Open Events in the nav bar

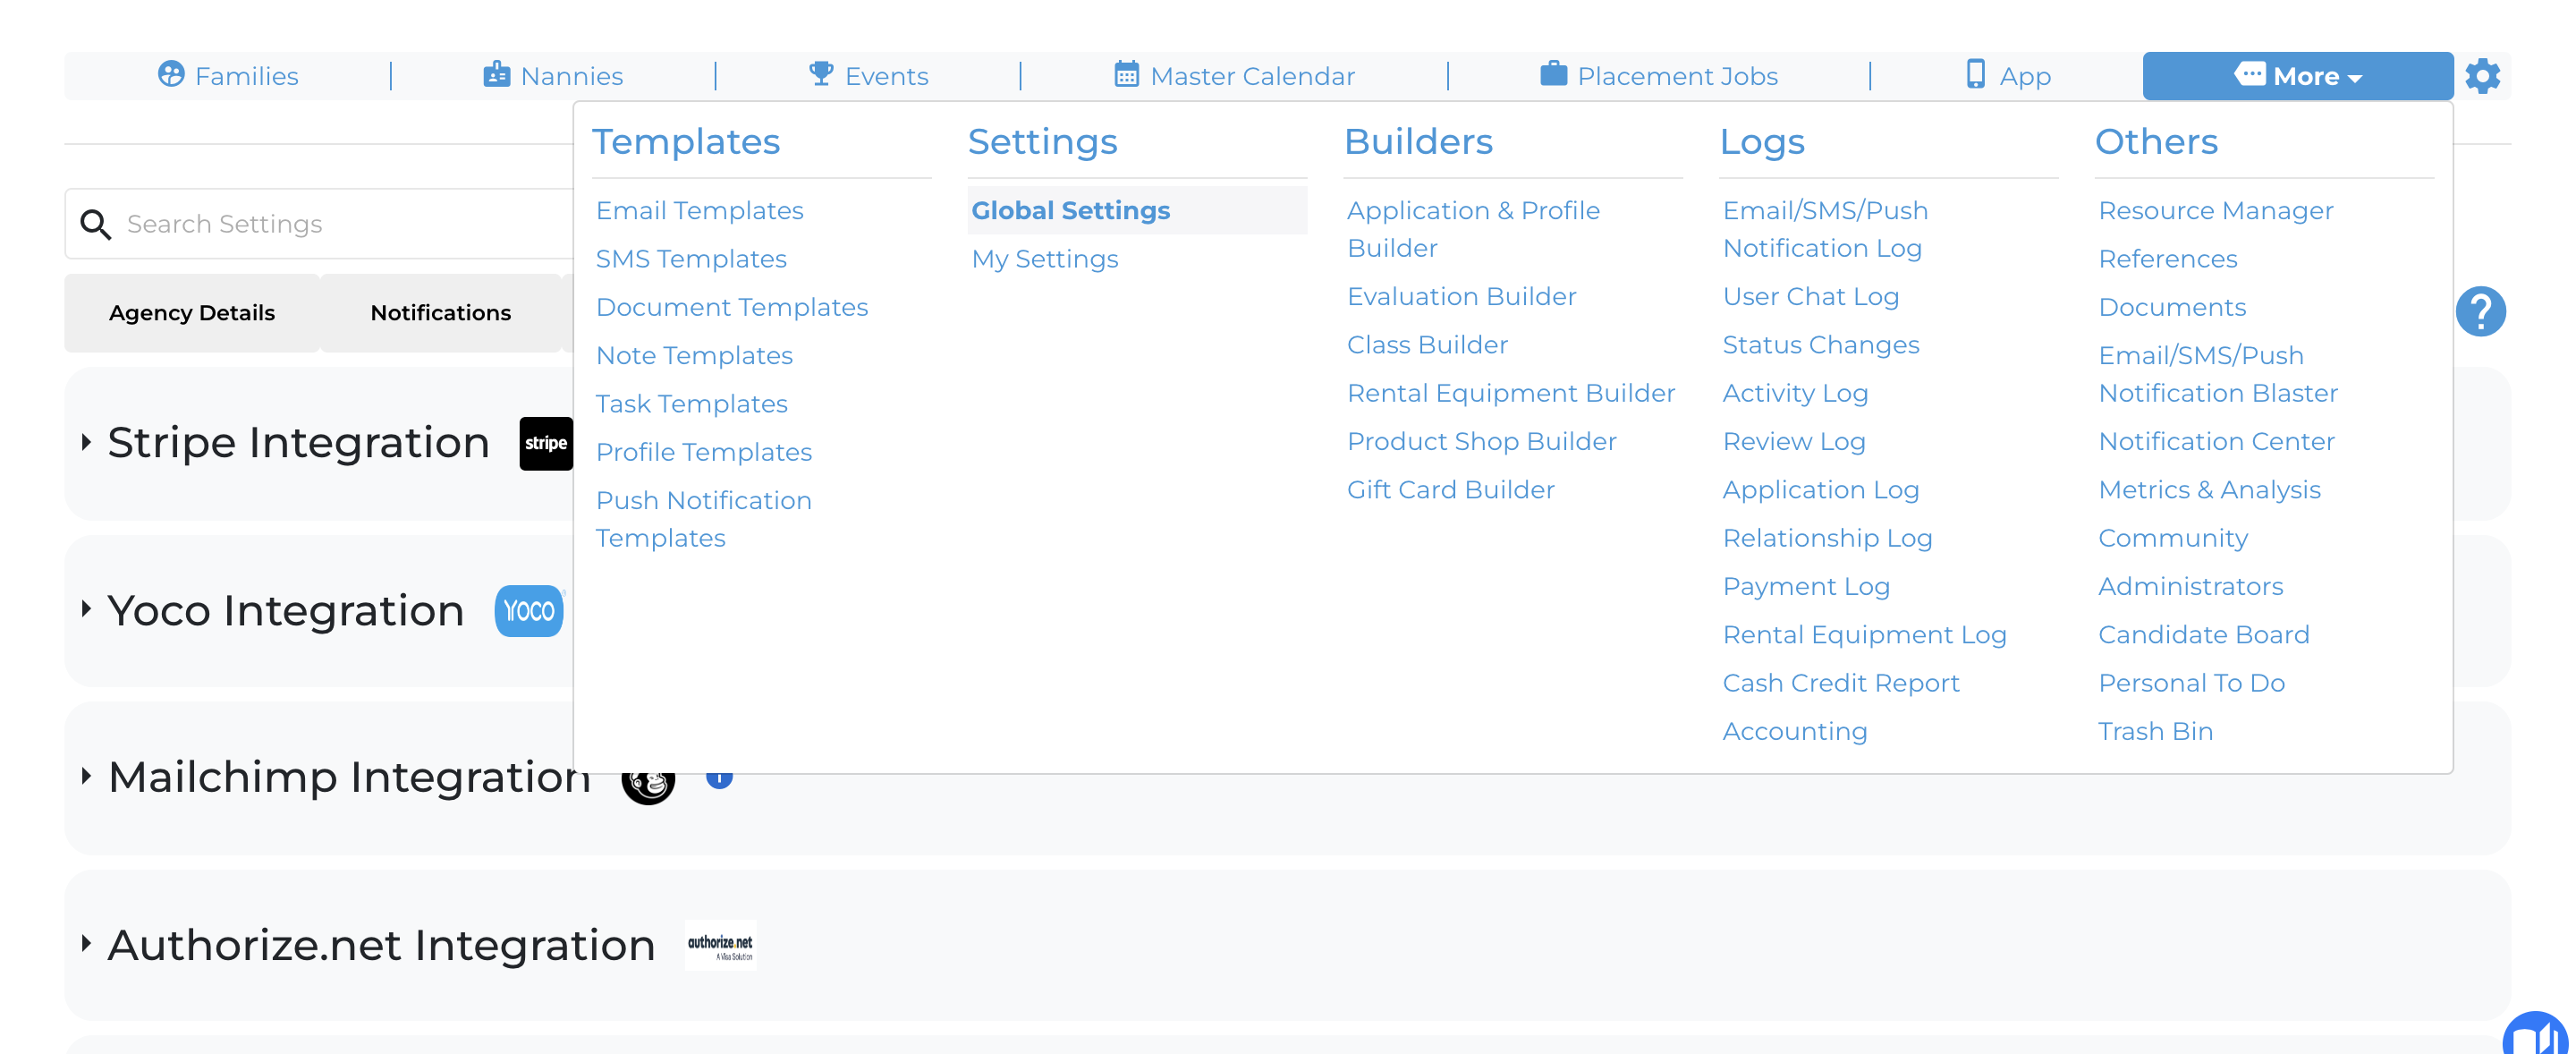tap(868, 76)
